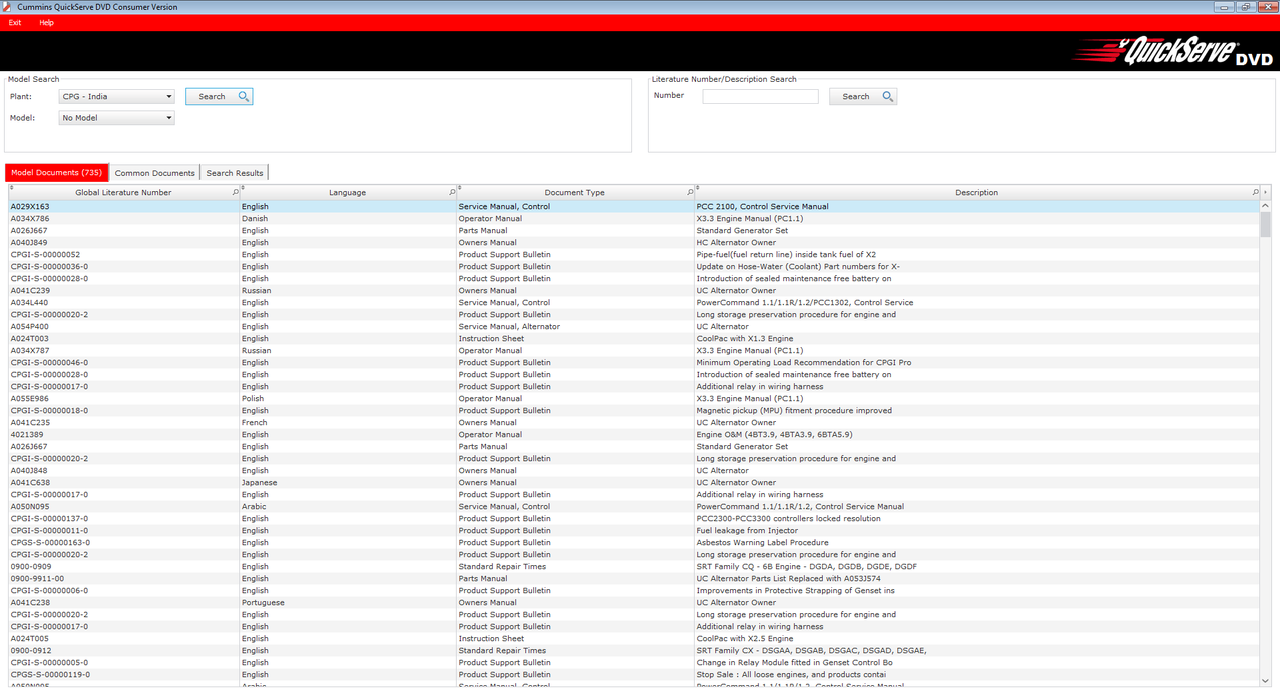This screenshot has width=1280, height=693.
Task: Click Model Search's Search button
Action: 219,97
